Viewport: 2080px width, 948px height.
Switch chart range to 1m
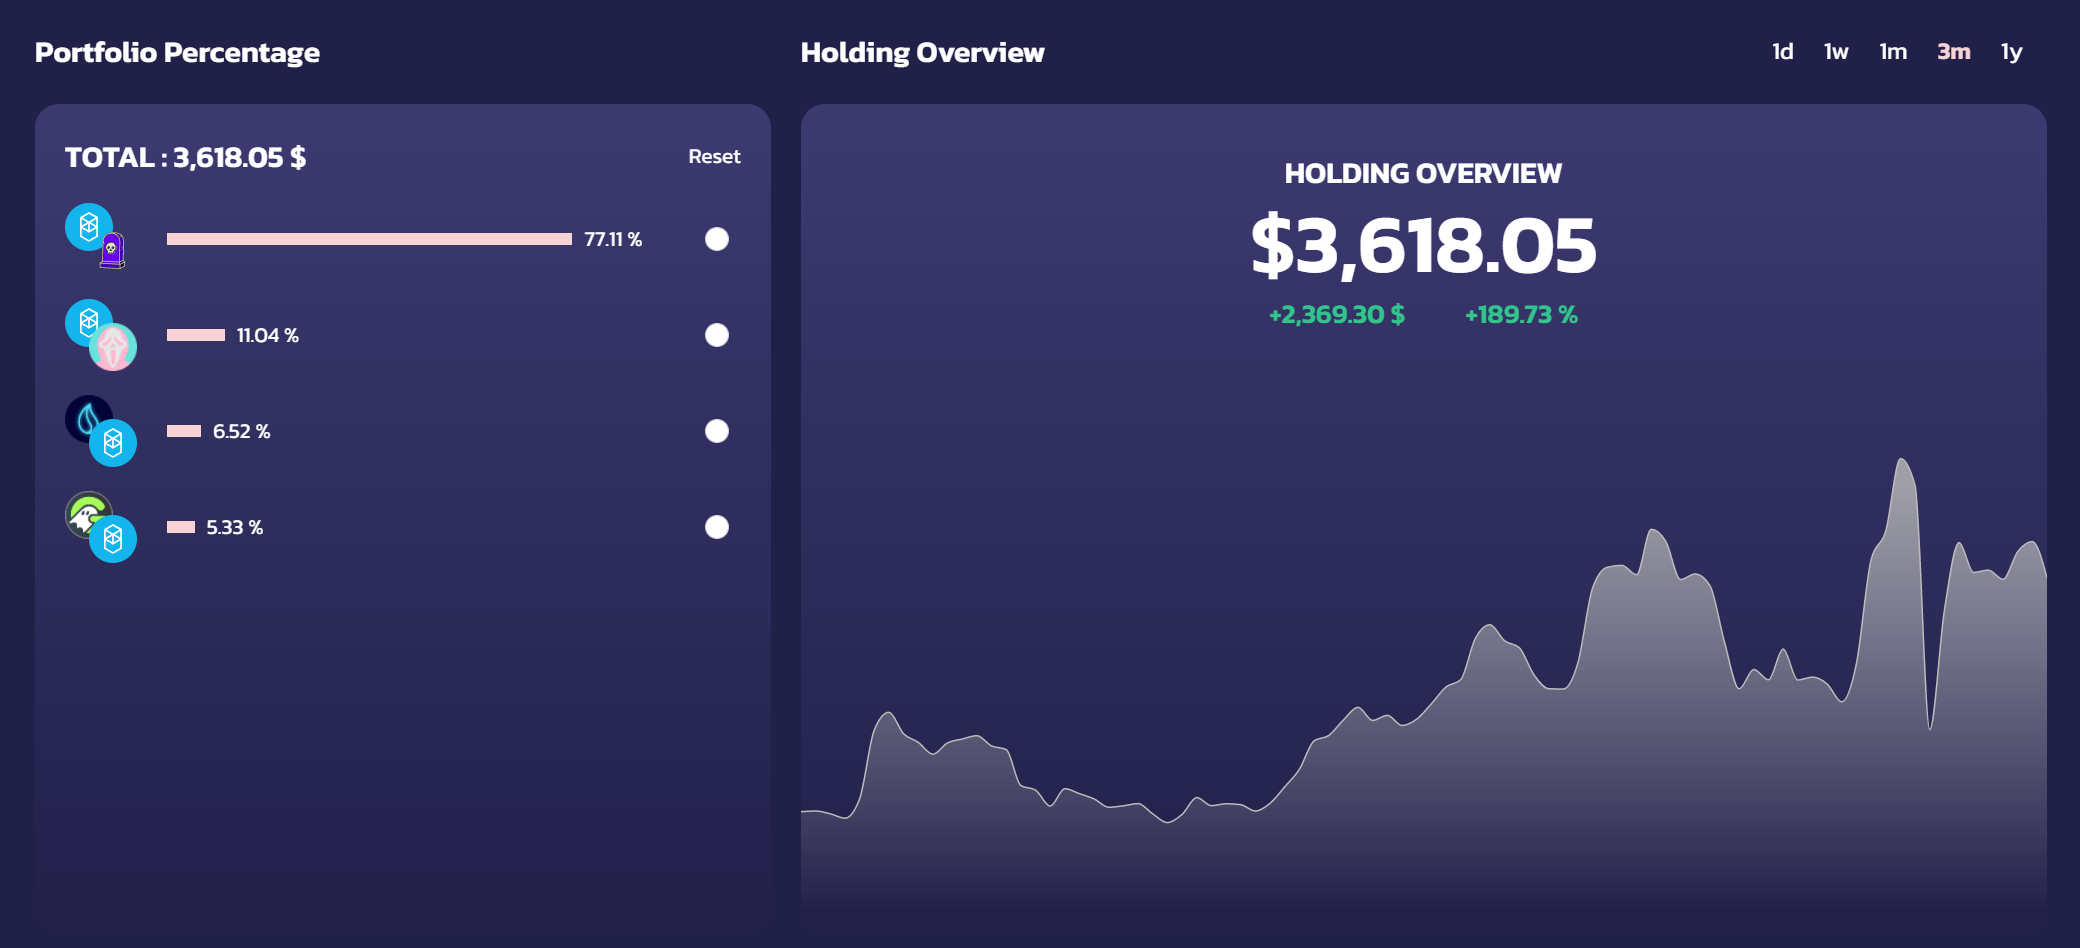pyautogui.click(x=1893, y=52)
